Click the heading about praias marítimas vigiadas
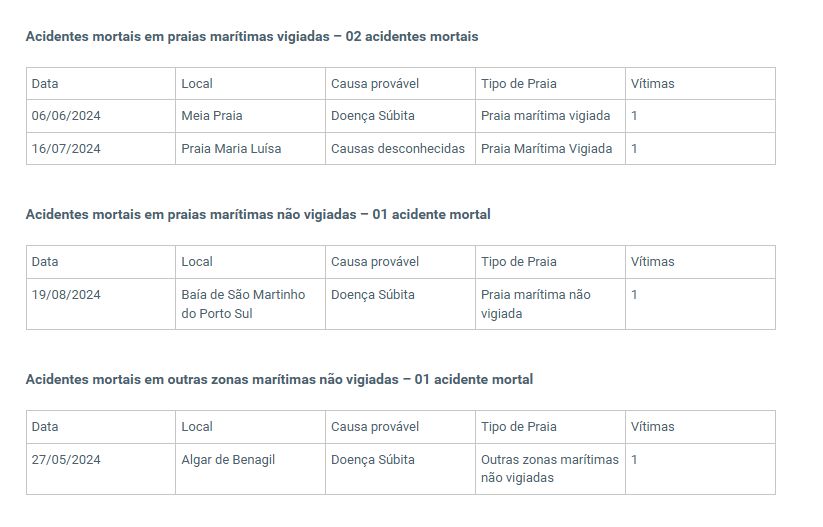This screenshot has height=527, width=823. pos(252,37)
